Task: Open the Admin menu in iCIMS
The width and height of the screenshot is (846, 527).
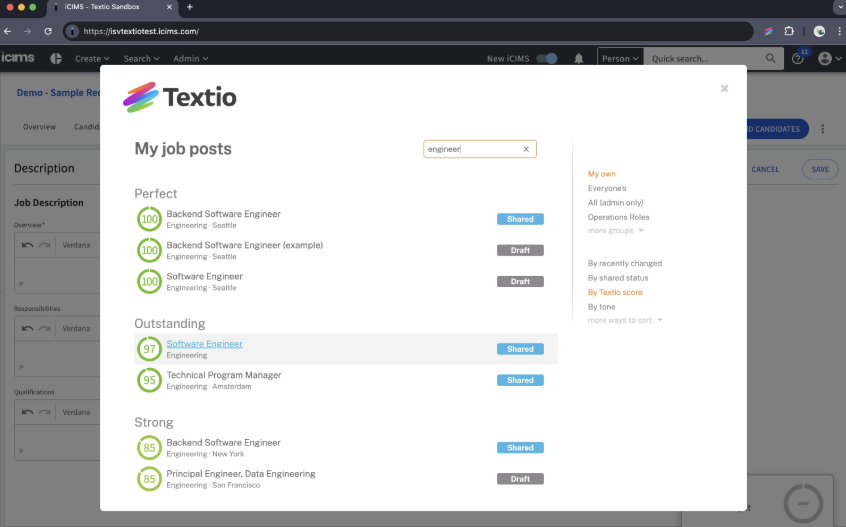Action: (x=190, y=59)
